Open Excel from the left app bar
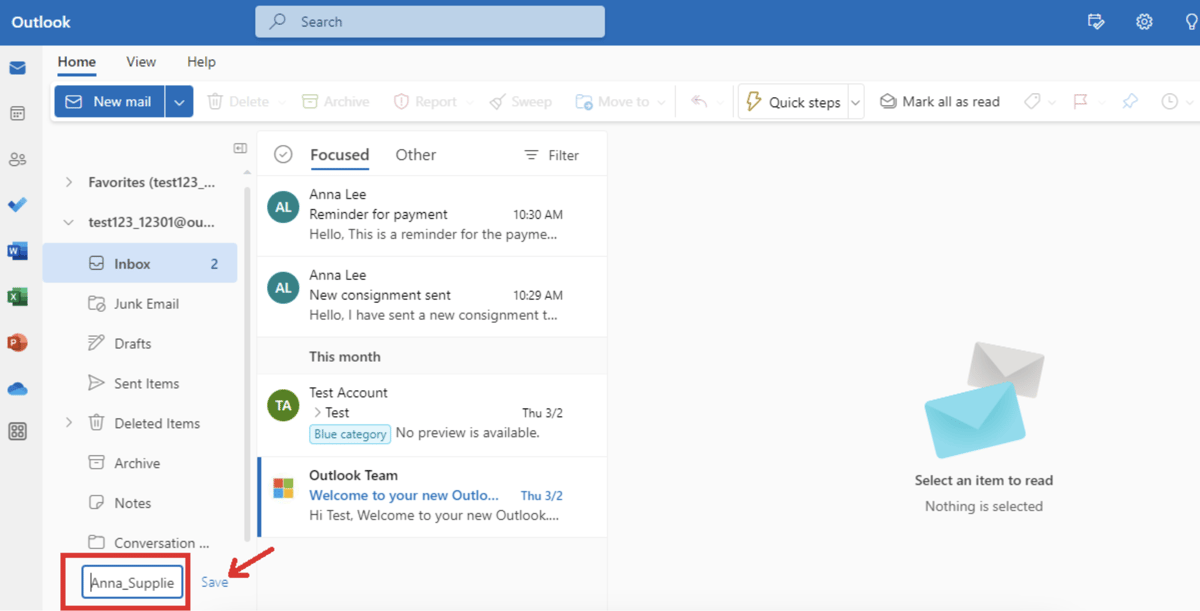 click(17, 296)
